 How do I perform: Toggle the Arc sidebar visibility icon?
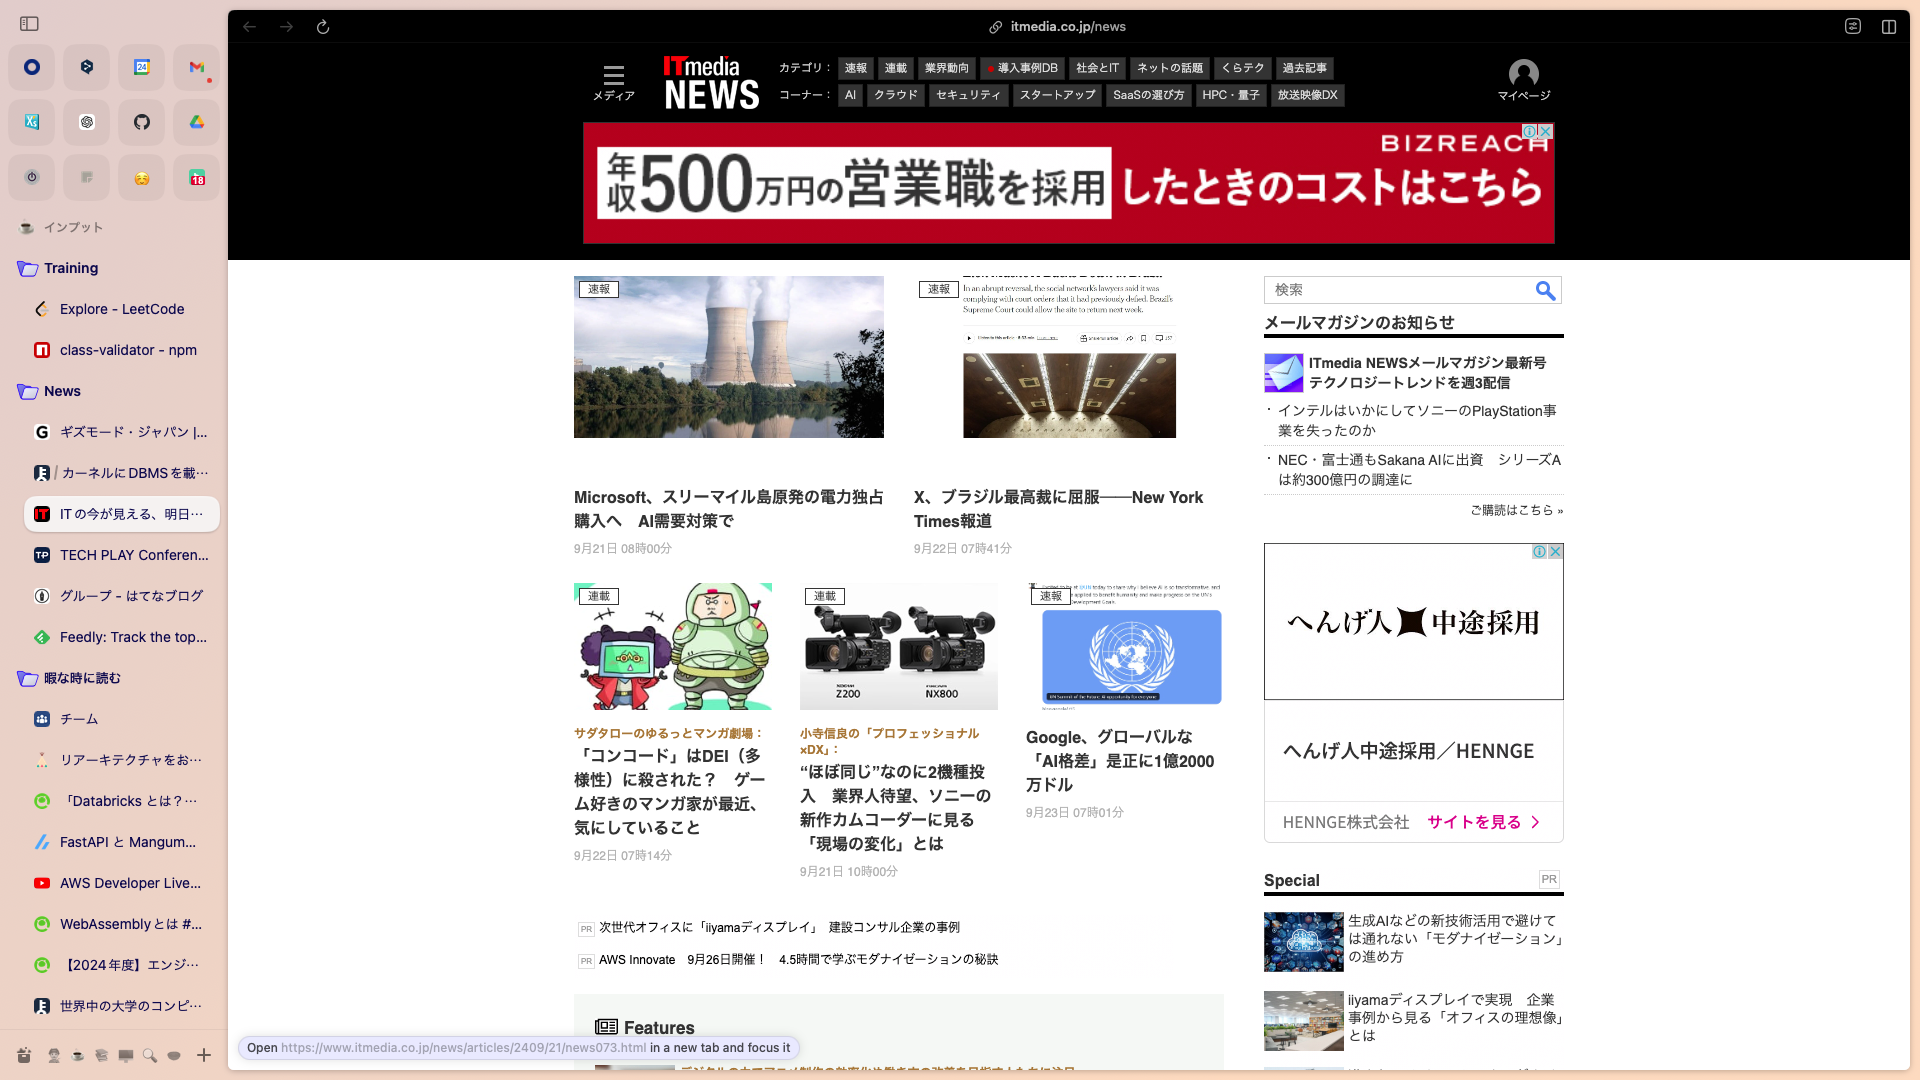point(29,23)
